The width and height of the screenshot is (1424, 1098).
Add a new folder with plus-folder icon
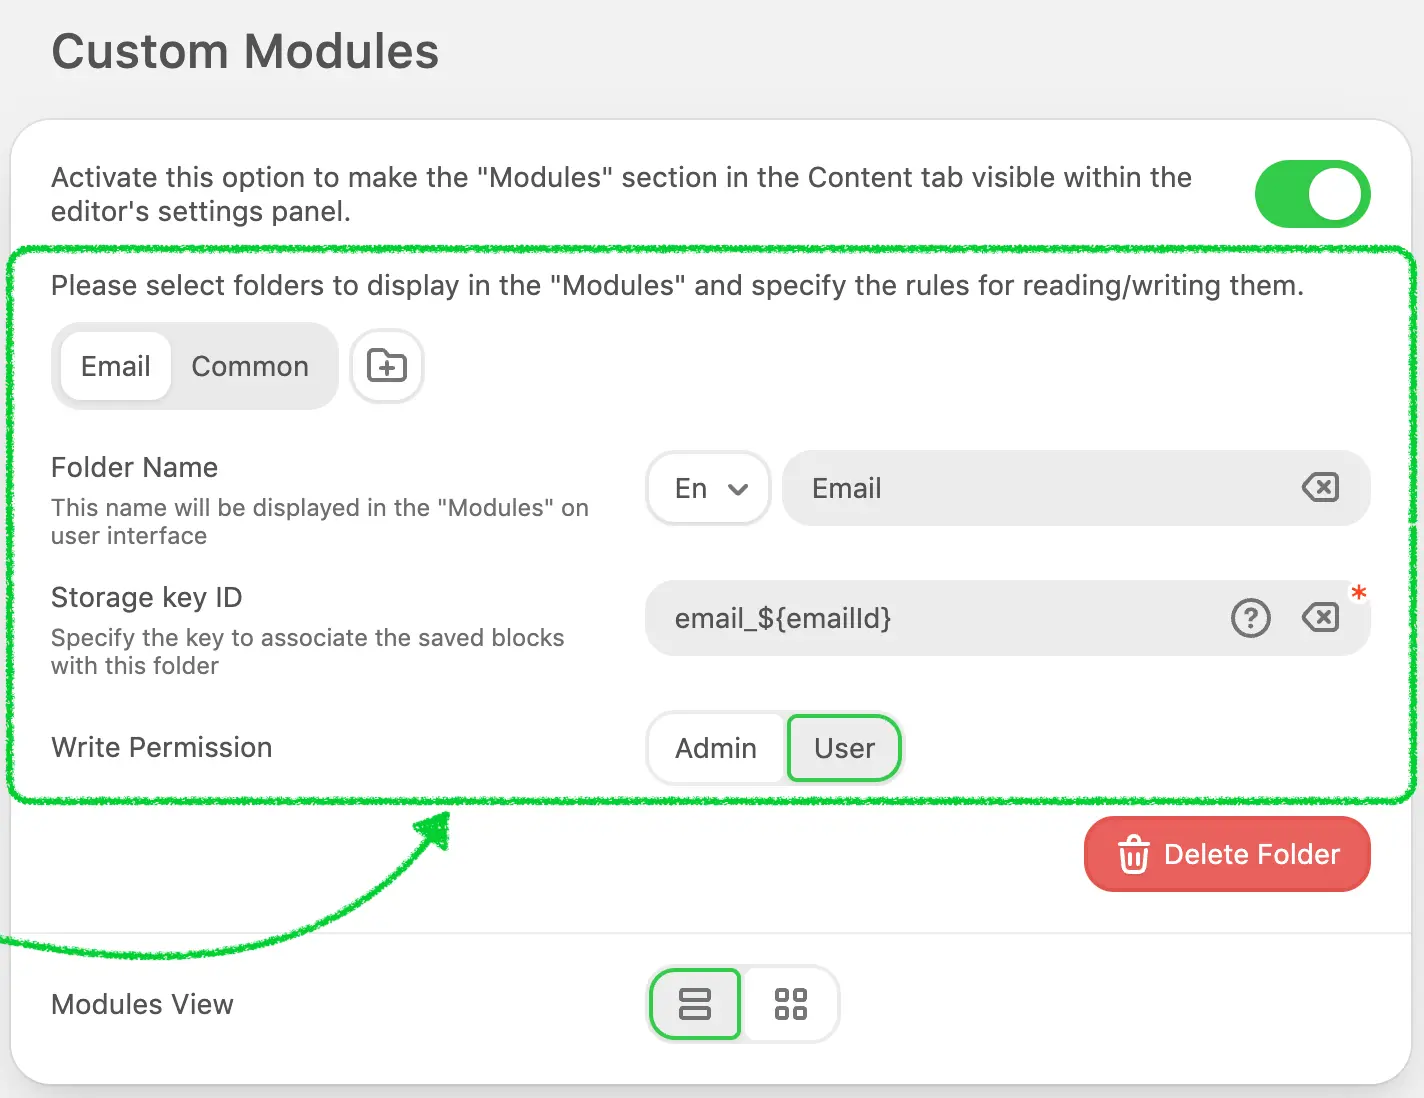tap(387, 366)
